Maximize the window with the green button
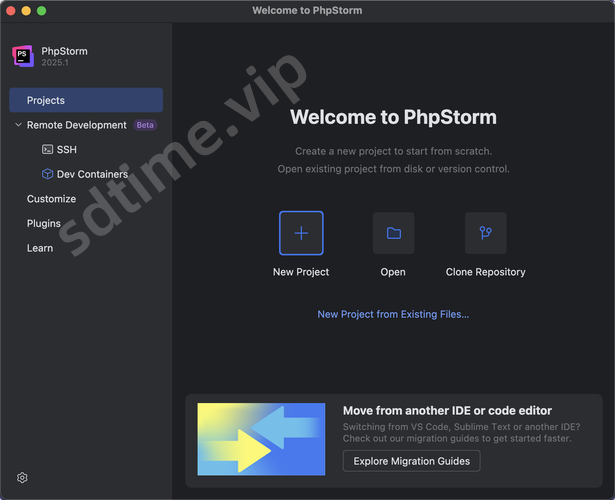 42,10
